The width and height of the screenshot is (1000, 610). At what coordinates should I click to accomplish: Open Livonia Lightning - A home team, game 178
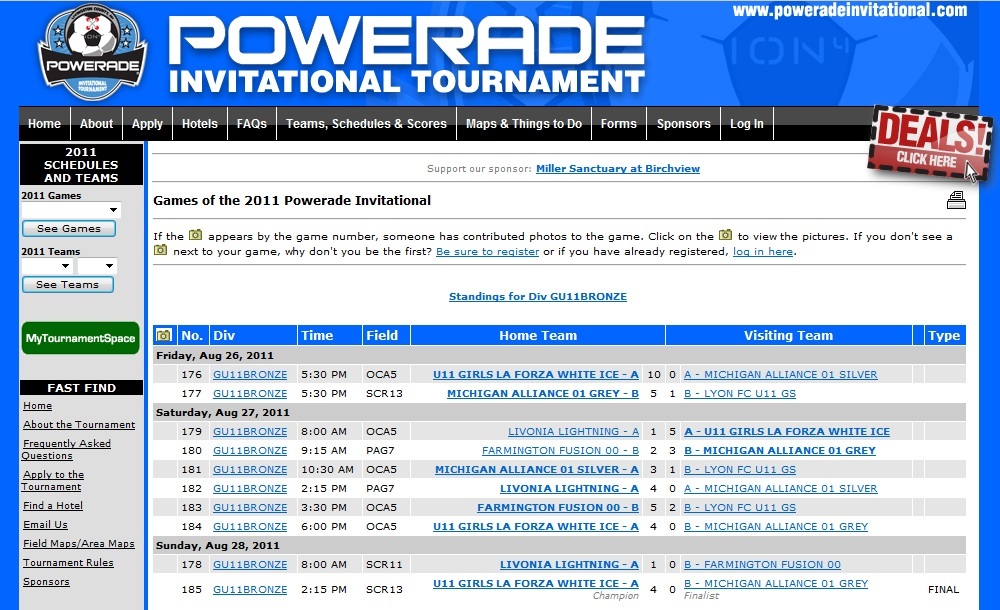tap(570, 565)
